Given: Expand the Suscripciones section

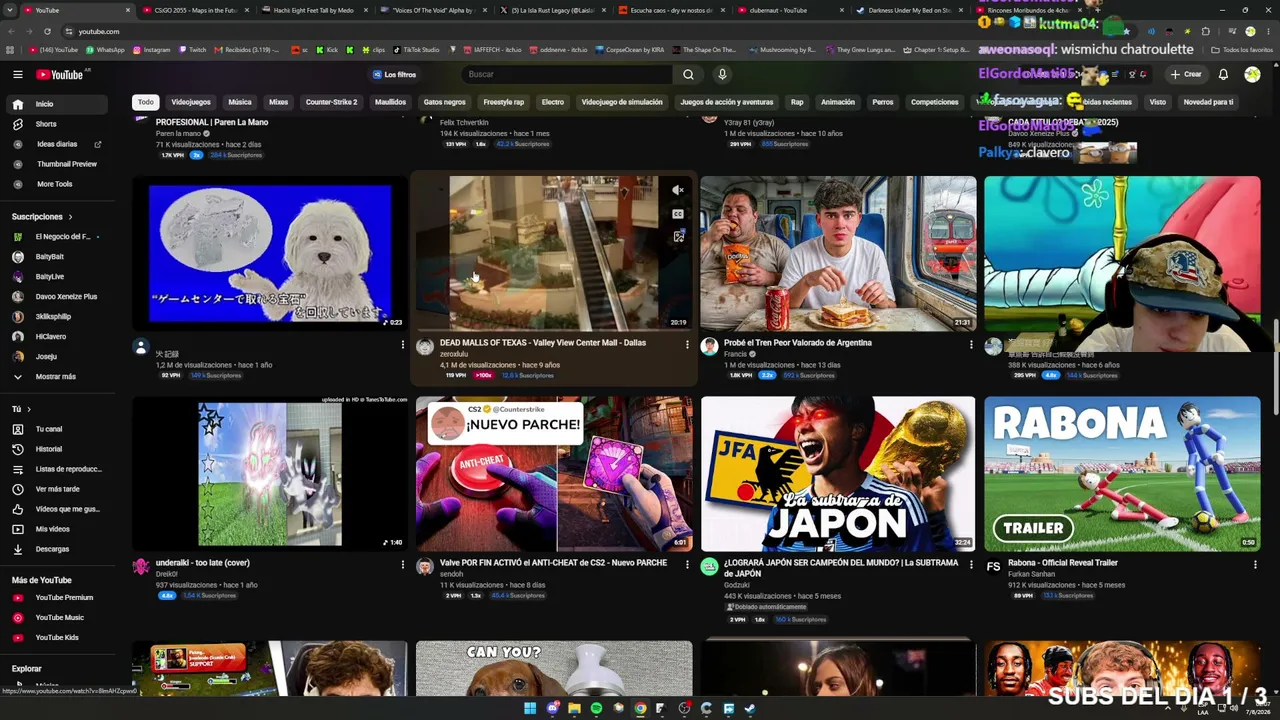Looking at the screenshot, I should (x=42, y=216).
